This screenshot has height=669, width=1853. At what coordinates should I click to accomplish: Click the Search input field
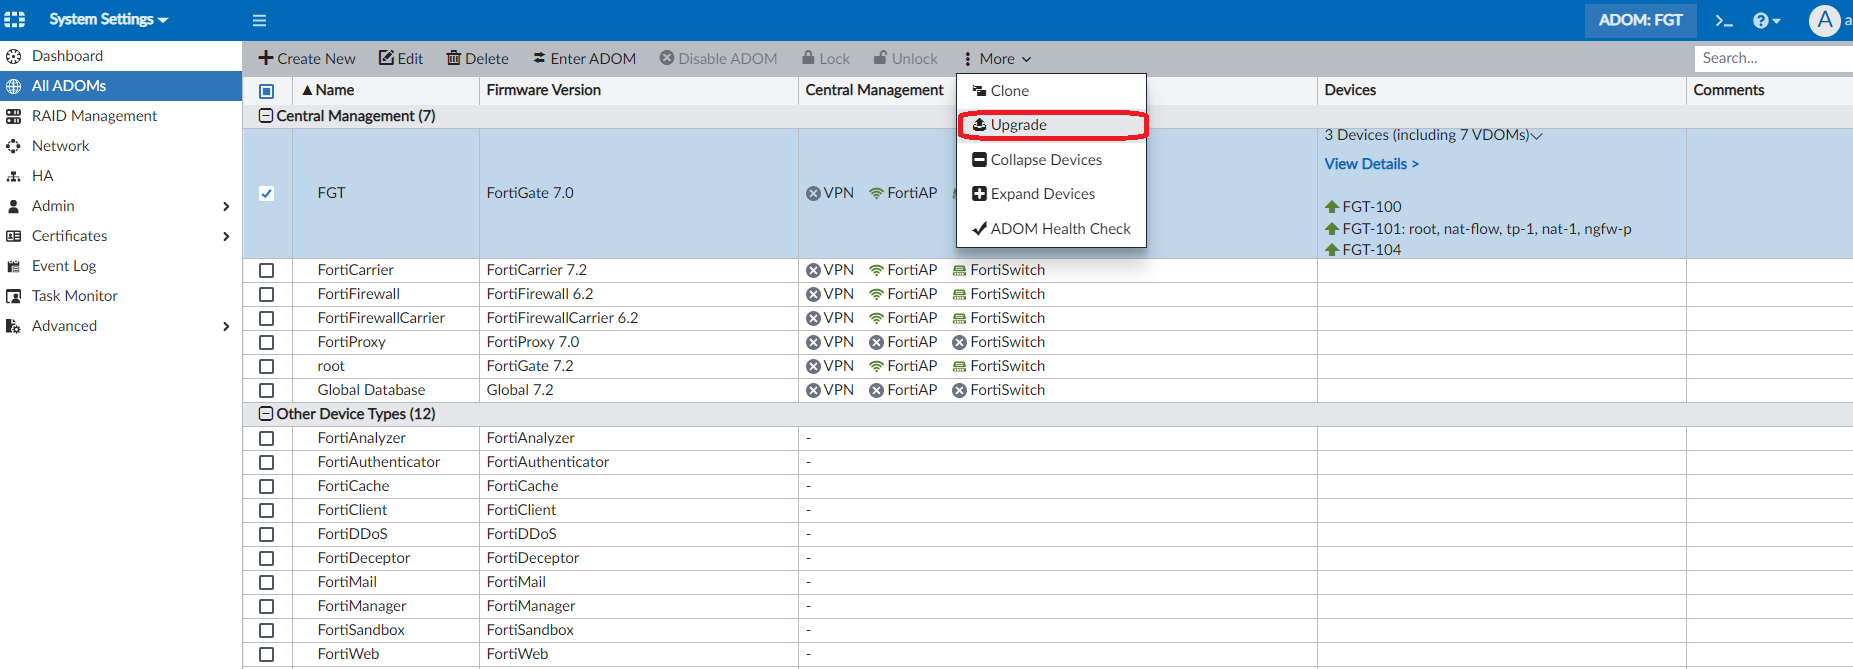(x=1772, y=58)
